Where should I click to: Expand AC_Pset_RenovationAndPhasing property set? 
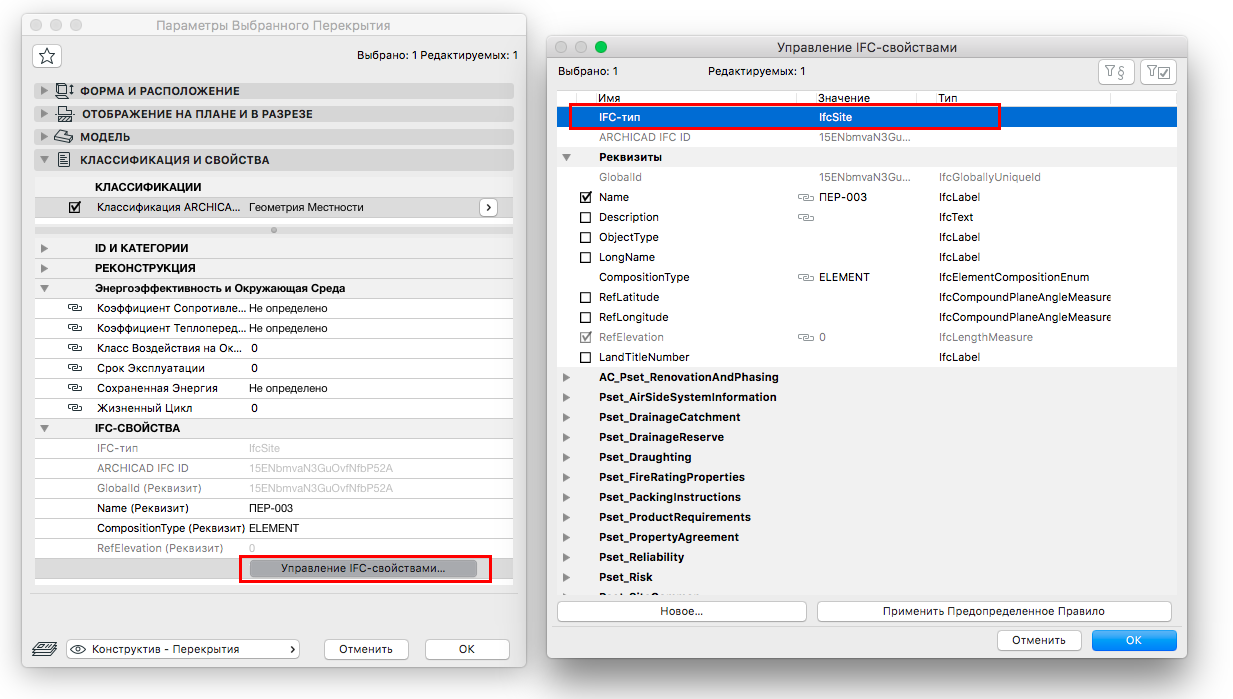pyautogui.click(x=566, y=377)
